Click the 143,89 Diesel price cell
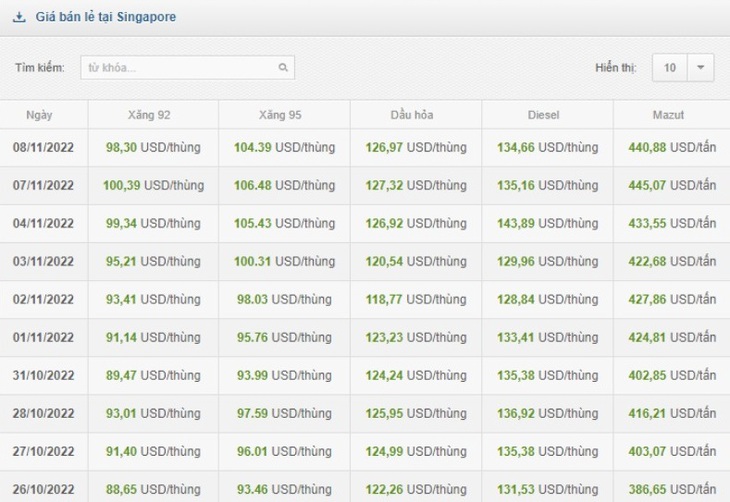Screen dimensions: 730x502 548,224
